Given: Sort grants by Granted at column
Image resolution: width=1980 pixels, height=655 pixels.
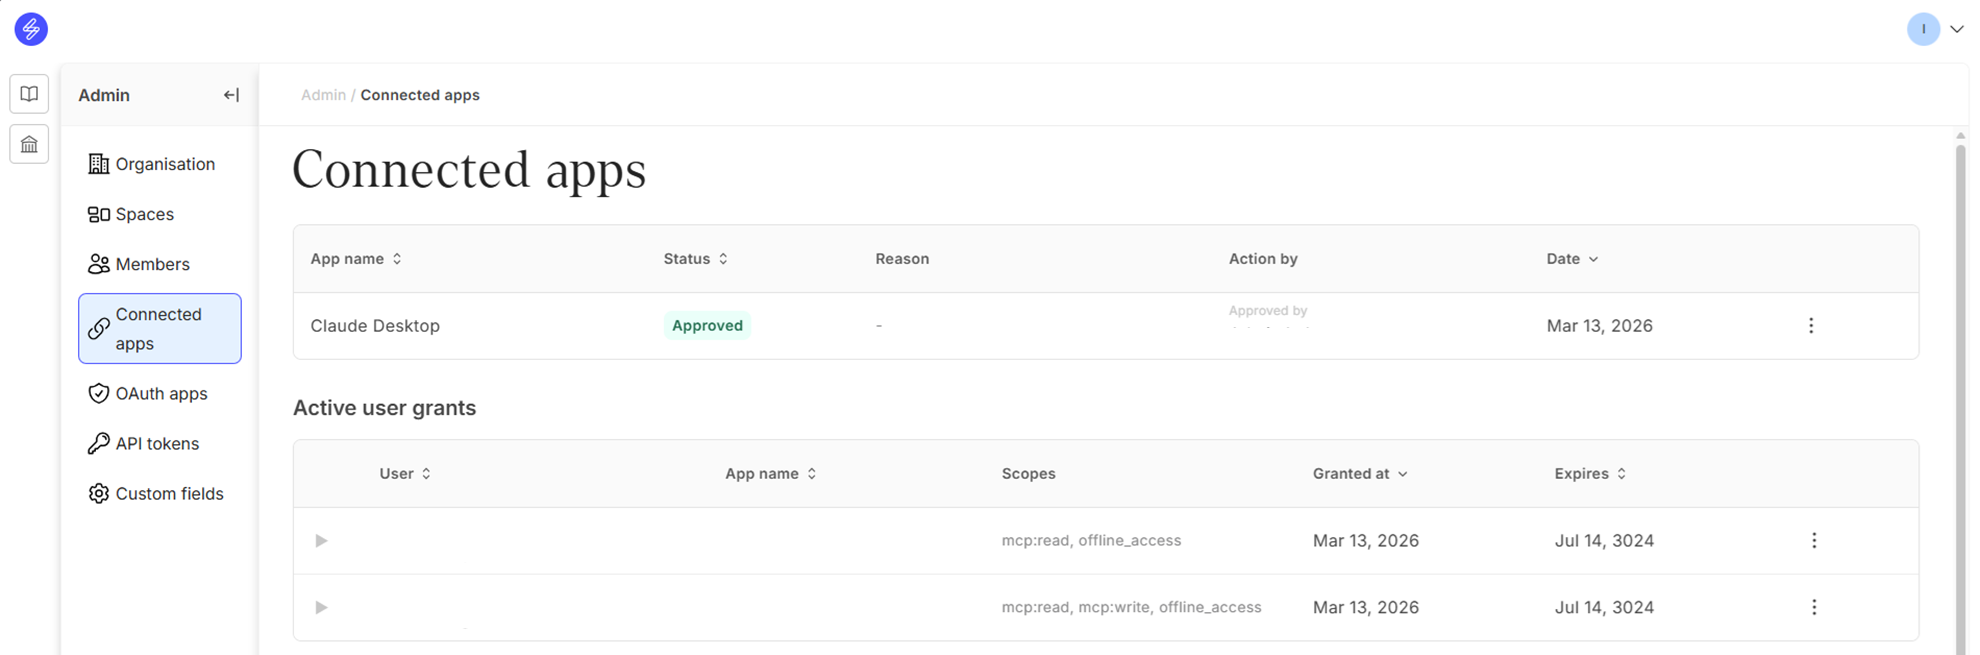Looking at the screenshot, I should click(x=1359, y=474).
